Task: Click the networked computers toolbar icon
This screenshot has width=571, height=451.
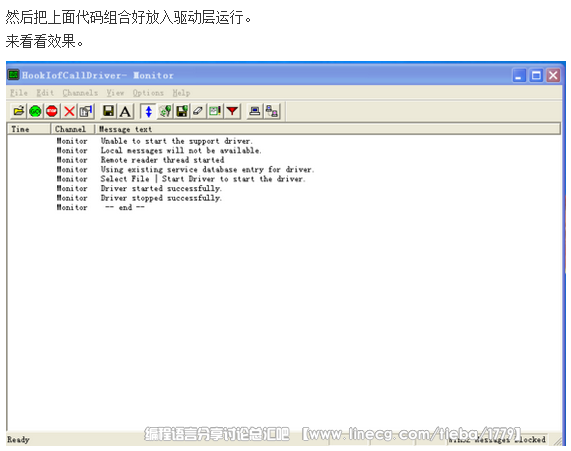Action: 272,111
